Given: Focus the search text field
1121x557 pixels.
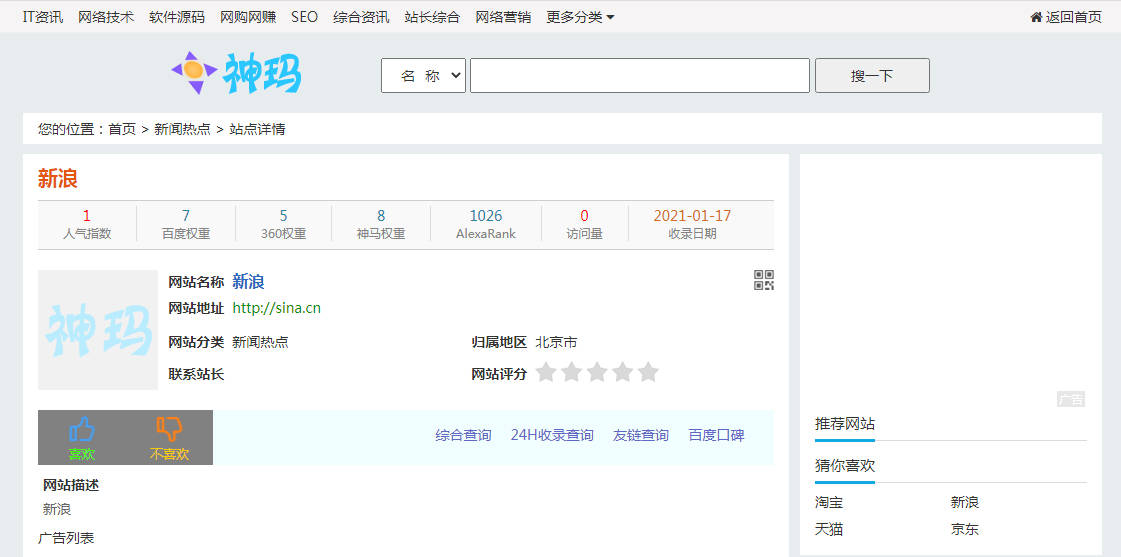Looking at the screenshot, I should (640, 76).
